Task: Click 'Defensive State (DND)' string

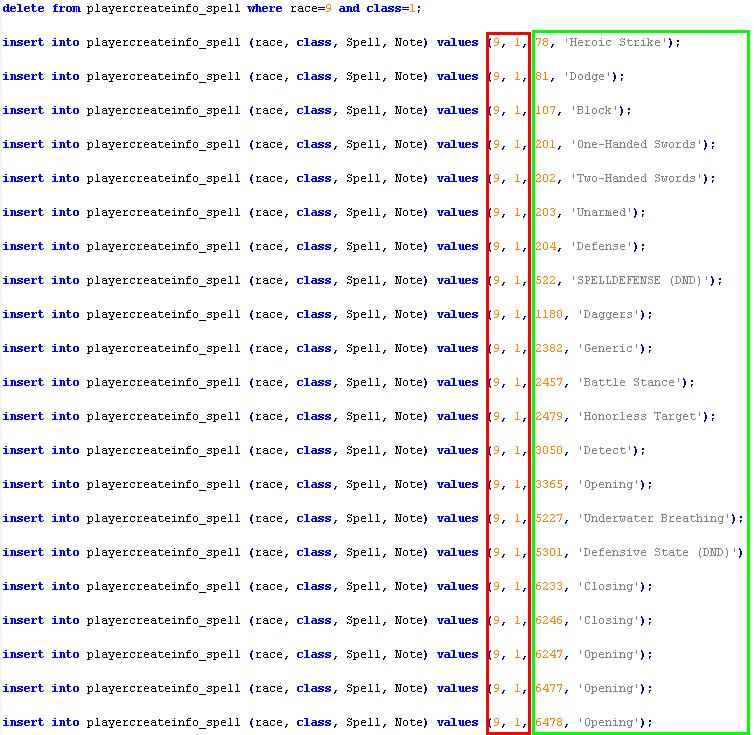Action: [x=657, y=552]
